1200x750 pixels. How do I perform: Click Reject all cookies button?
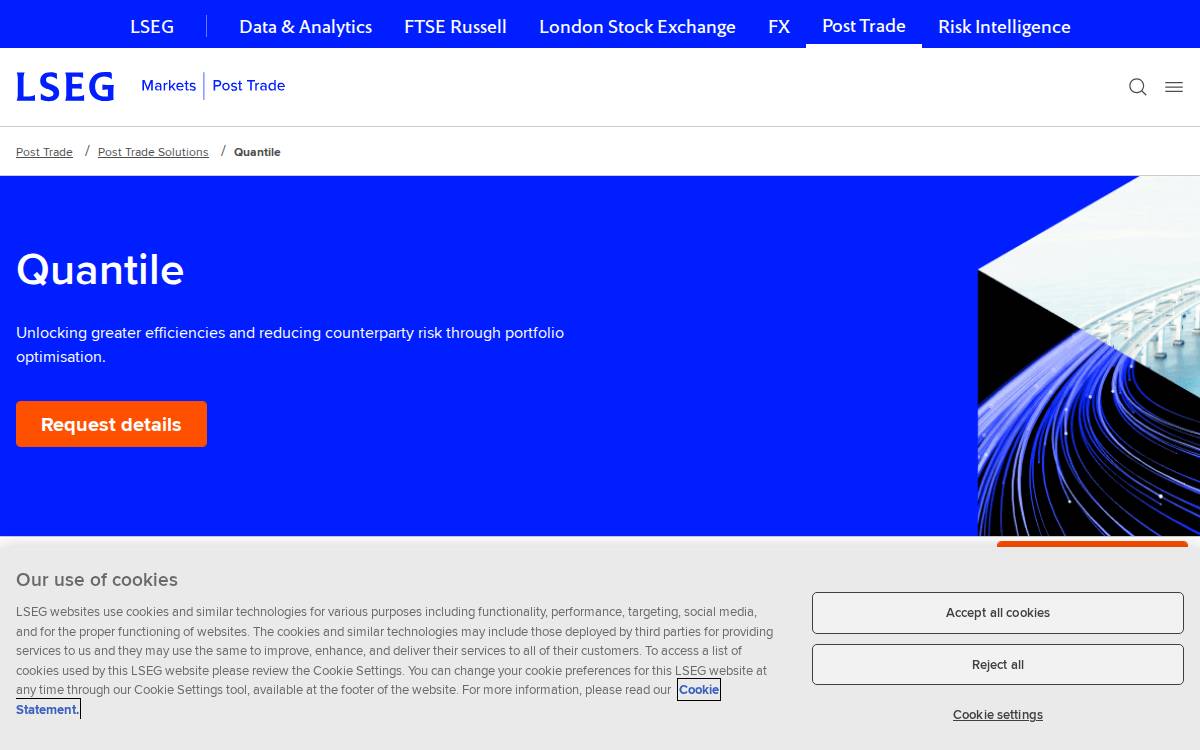pyautogui.click(x=997, y=665)
